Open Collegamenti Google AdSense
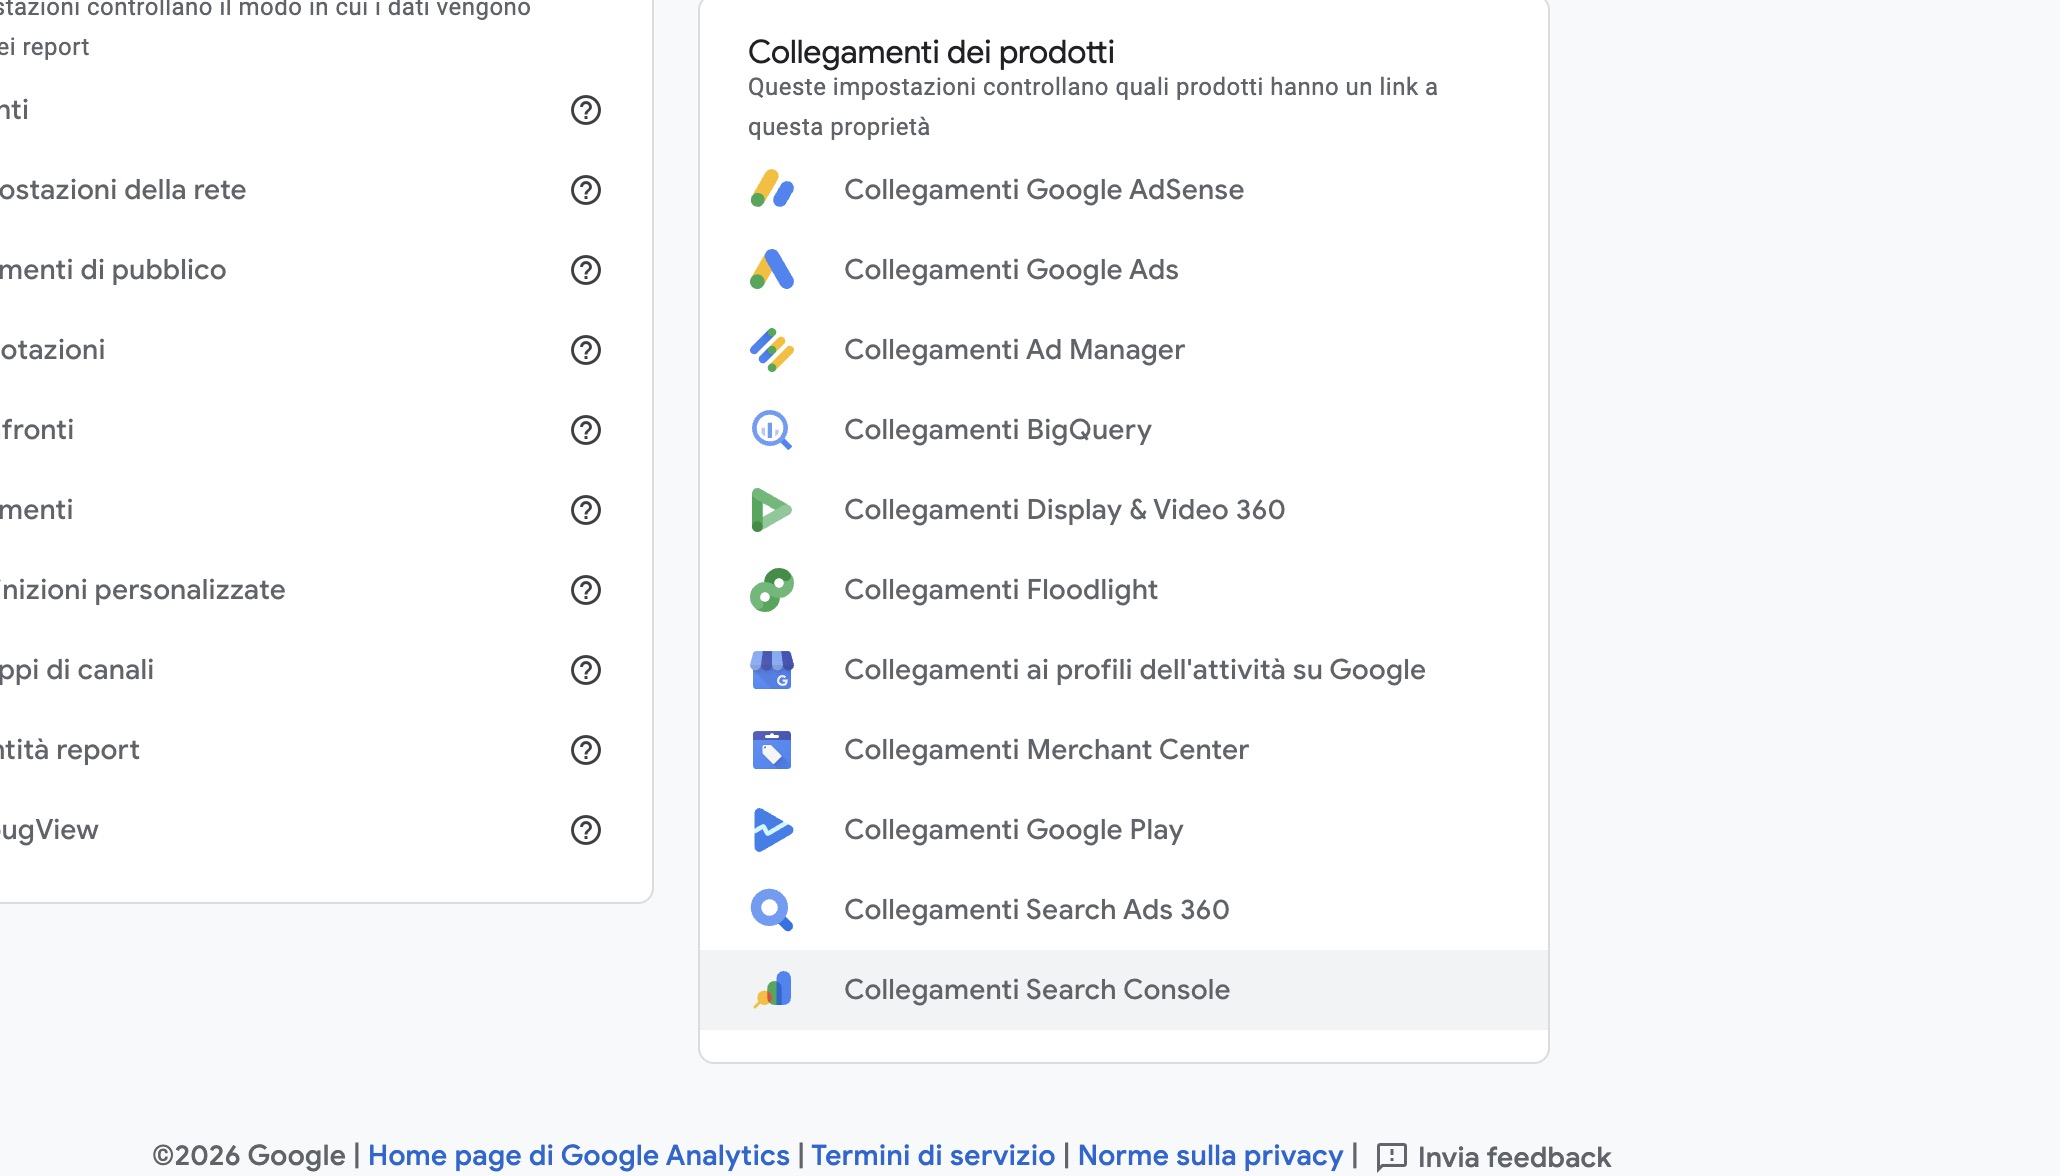Viewport: 2060px width, 1176px height. click(1124, 190)
